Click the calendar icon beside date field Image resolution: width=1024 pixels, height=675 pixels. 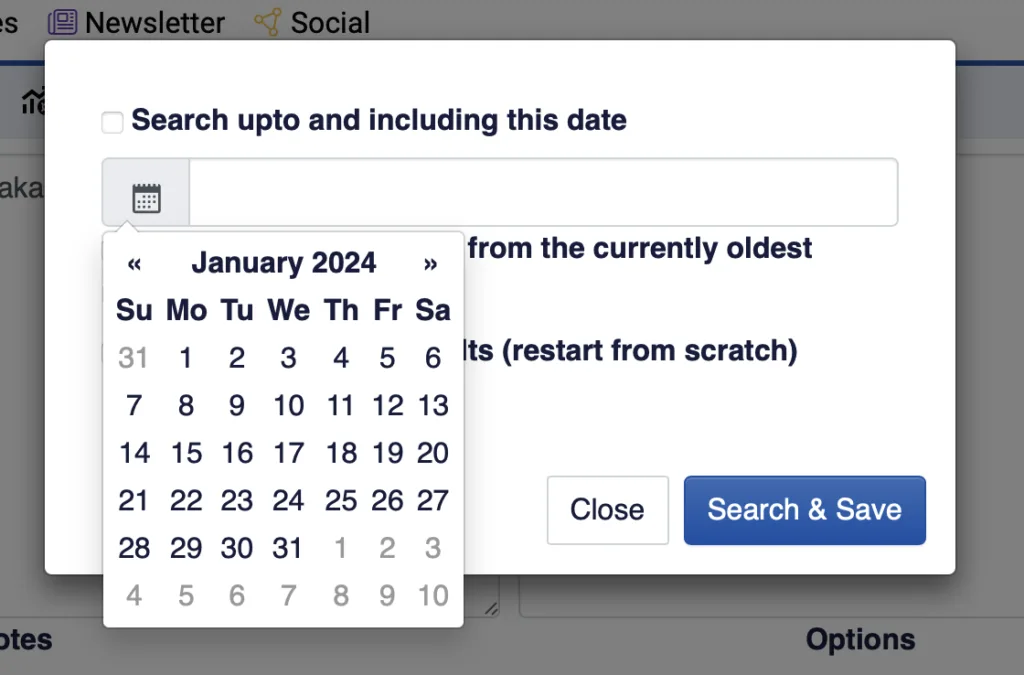click(146, 197)
